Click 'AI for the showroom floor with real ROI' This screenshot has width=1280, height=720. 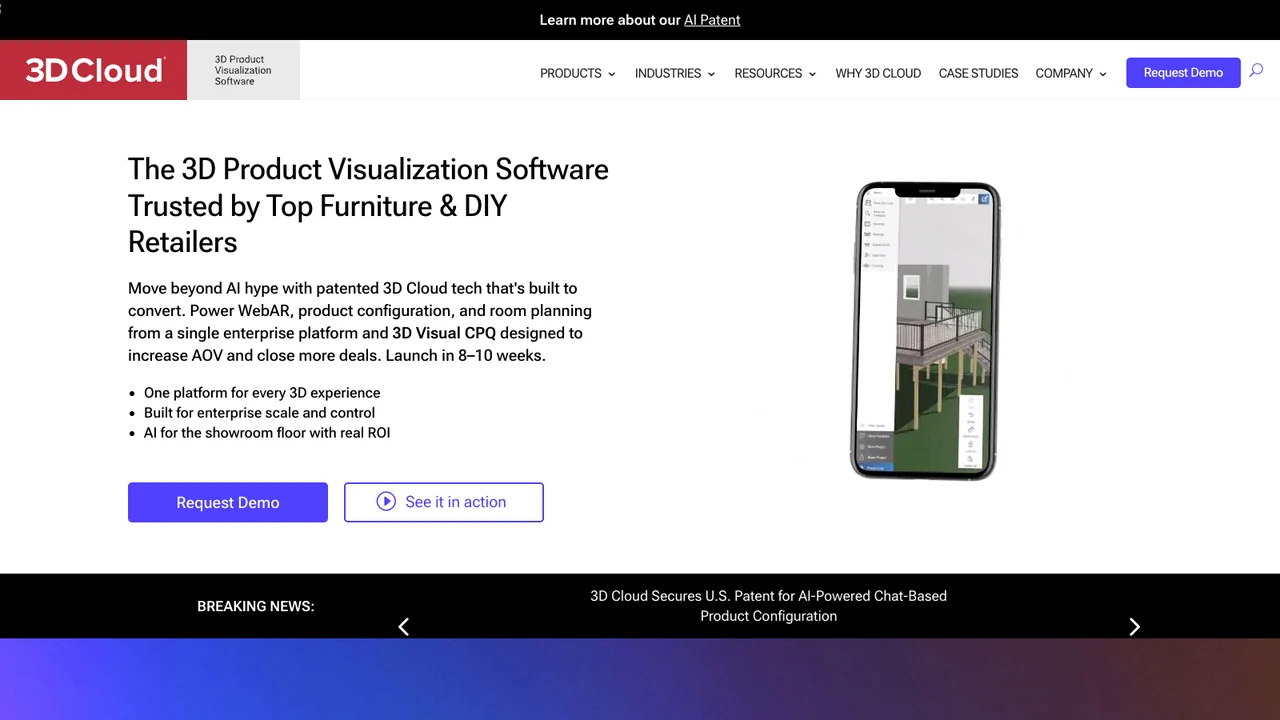click(267, 433)
